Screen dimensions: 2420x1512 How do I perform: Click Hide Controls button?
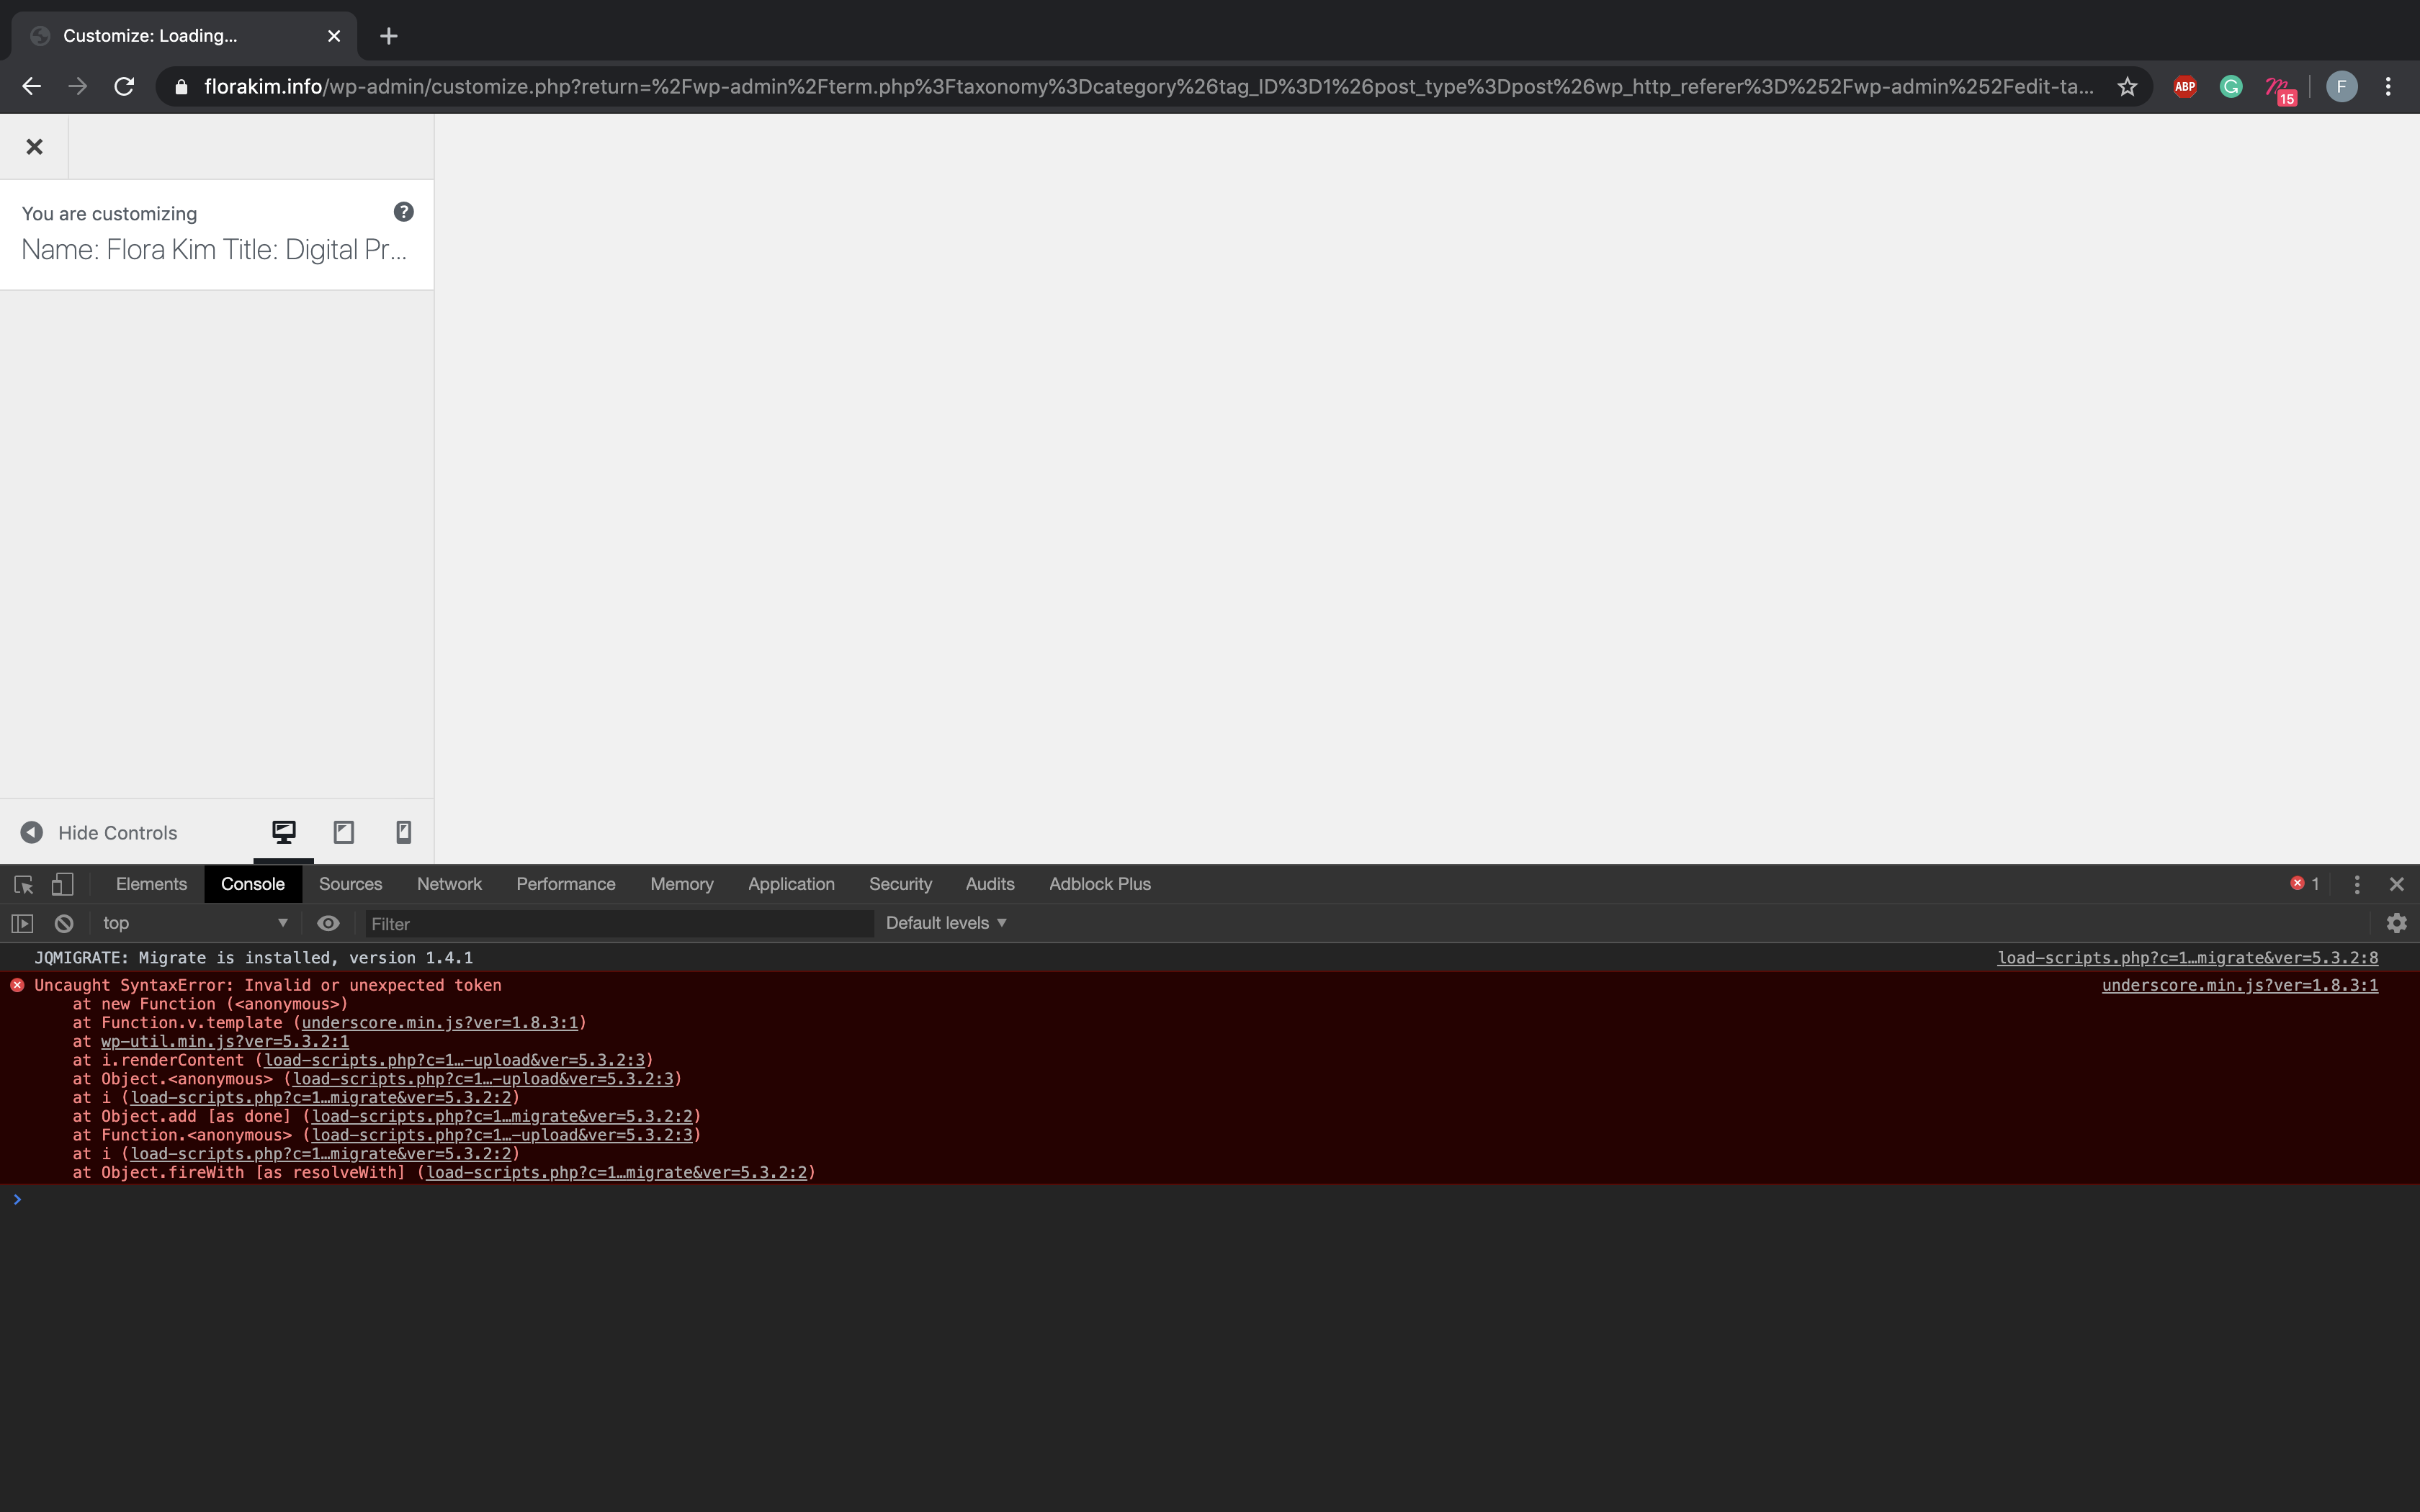[100, 832]
